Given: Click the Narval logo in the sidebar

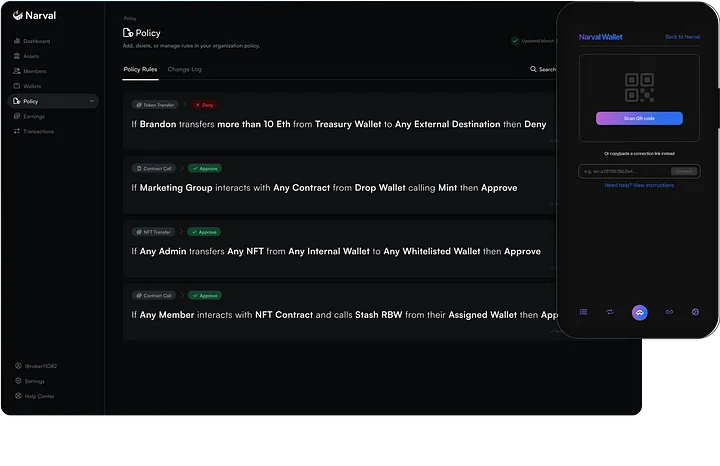Looking at the screenshot, I should (x=34, y=16).
